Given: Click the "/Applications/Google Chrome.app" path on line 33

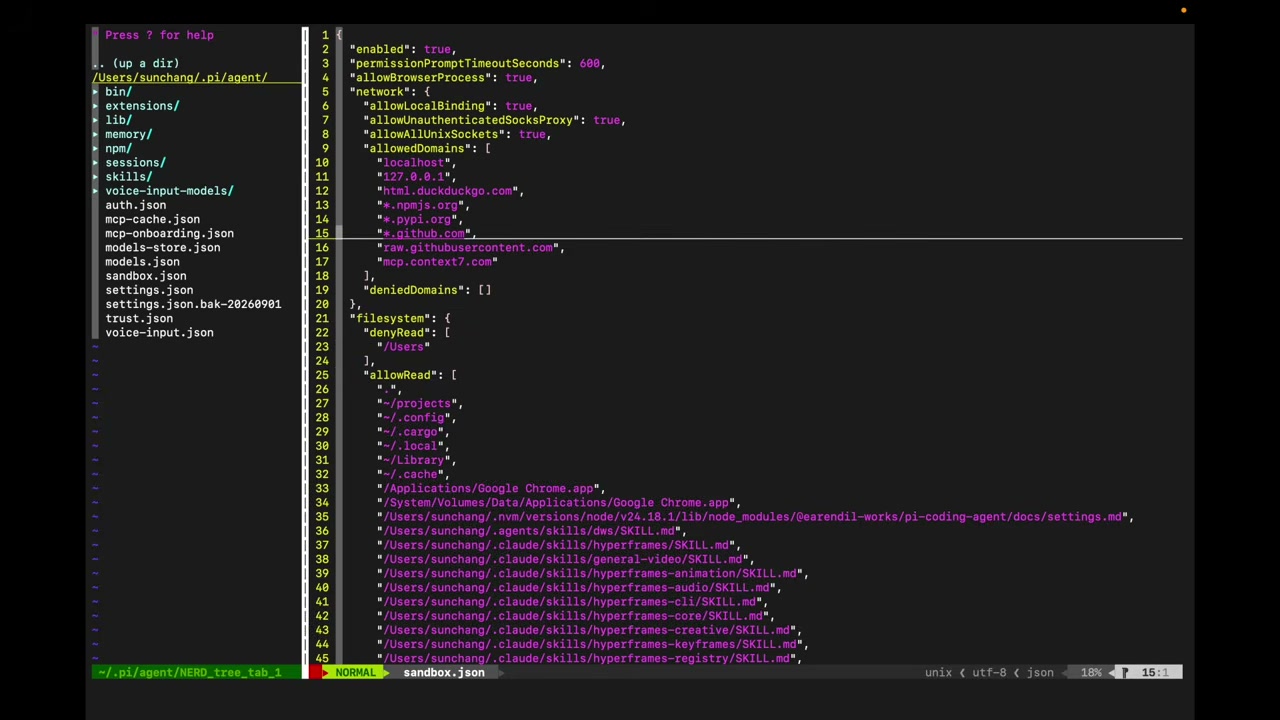Looking at the screenshot, I should pos(488,489).
